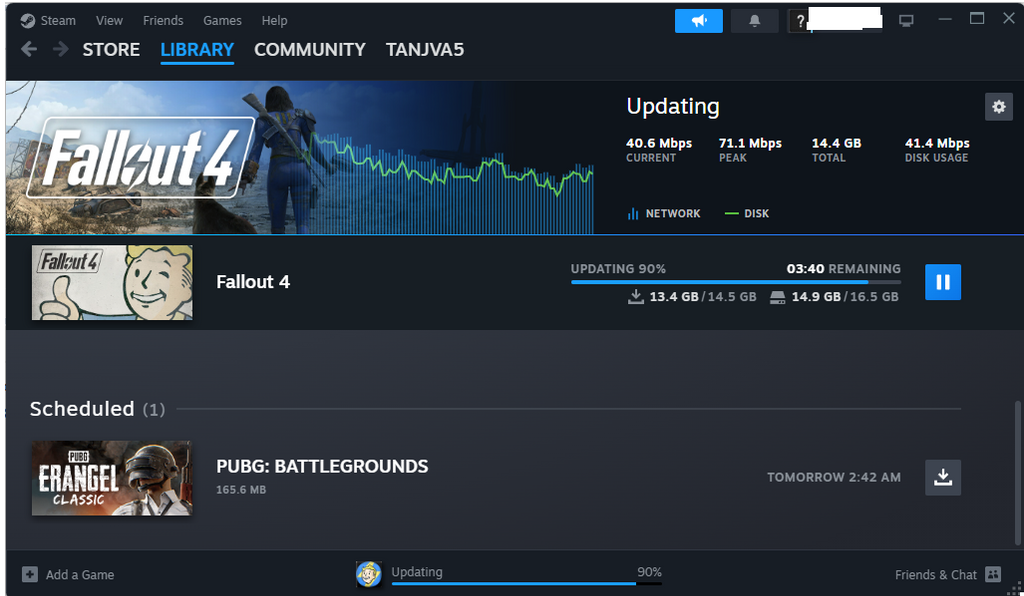The image size is (1024, 596).
Task: Open the View menu
Action: point(109,21)
